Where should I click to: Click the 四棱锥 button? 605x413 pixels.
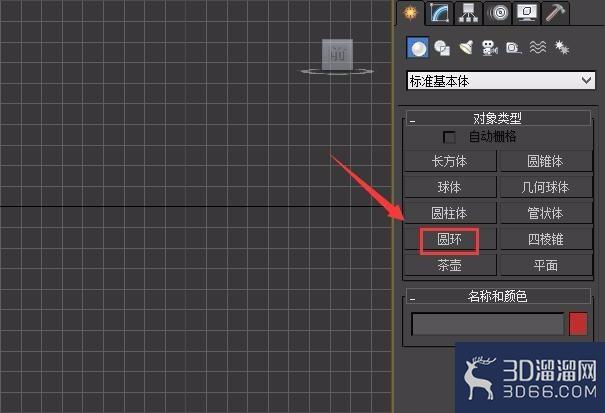[x=546, y=239]
